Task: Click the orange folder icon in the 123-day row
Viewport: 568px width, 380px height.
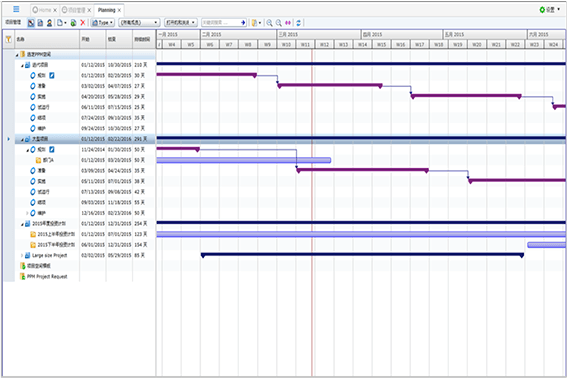Action: [33, 234]
